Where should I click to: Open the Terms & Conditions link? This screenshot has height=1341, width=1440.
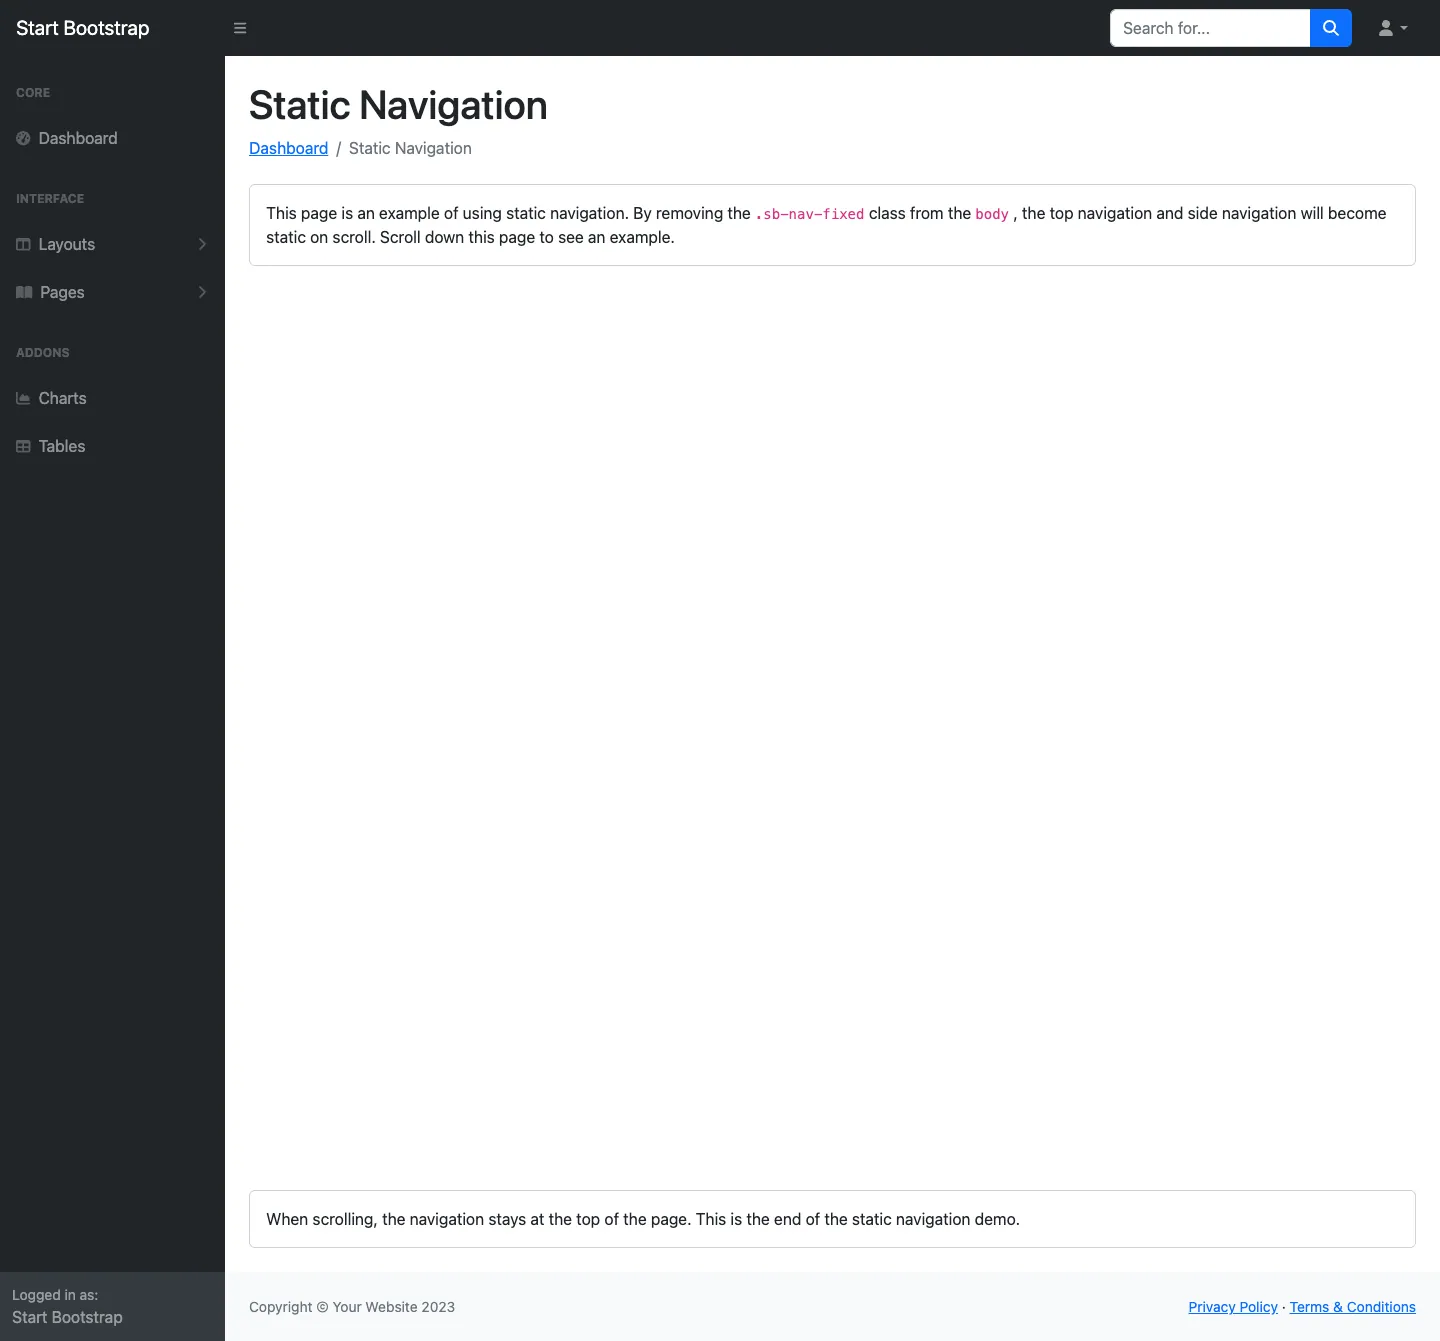1353,1307
